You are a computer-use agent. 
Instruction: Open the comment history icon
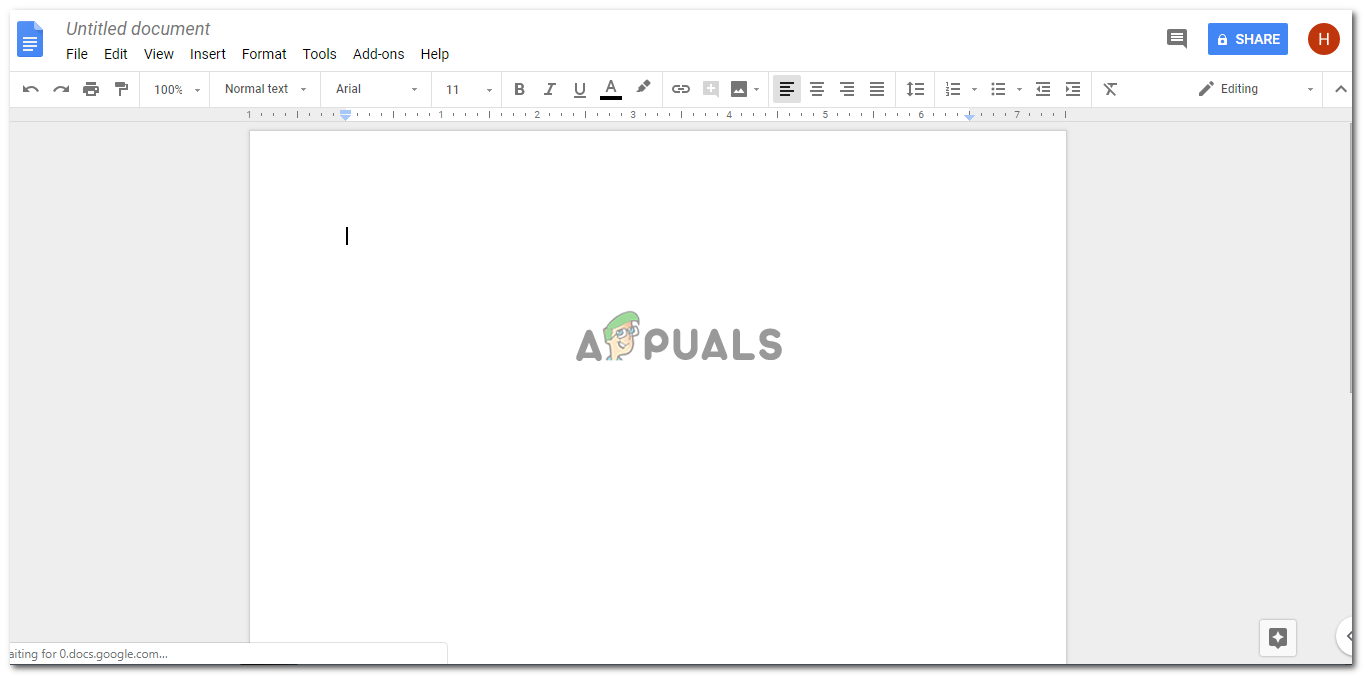click(x=1177, y=39)
